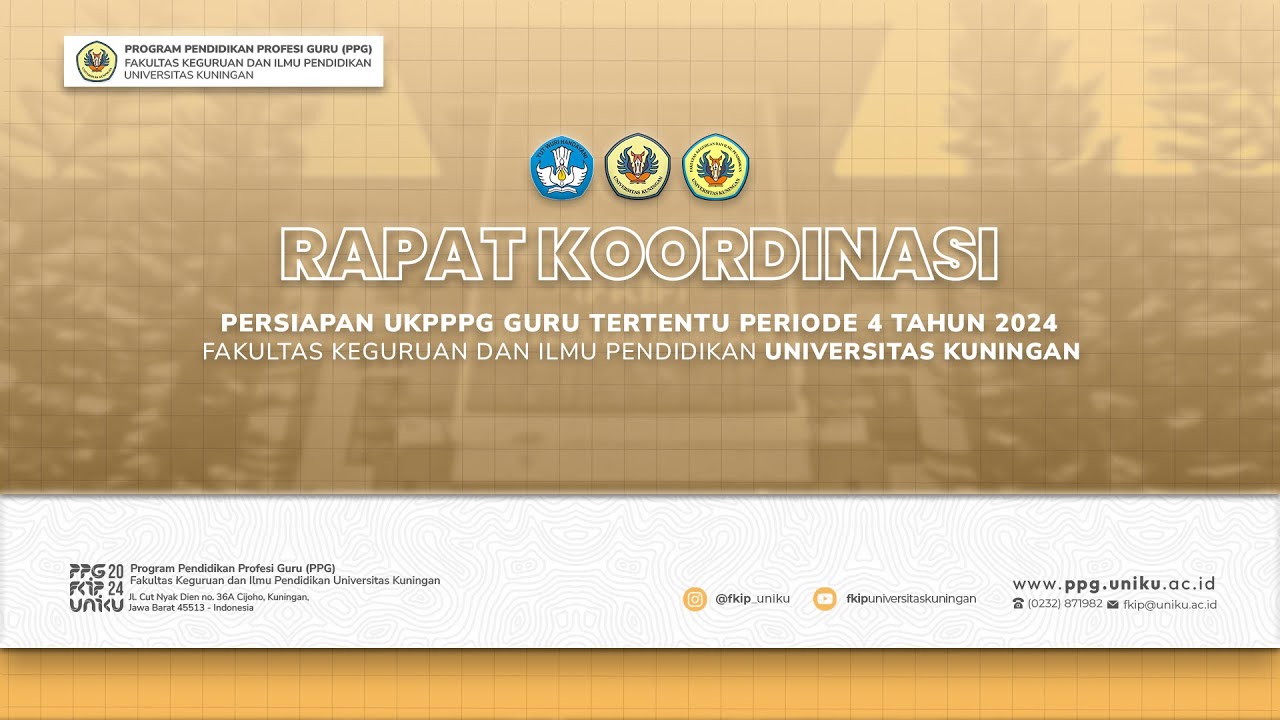Click the teal-bordered FKIP emblem
This screenshot has height=720, width=1280.
pos(716,167)
